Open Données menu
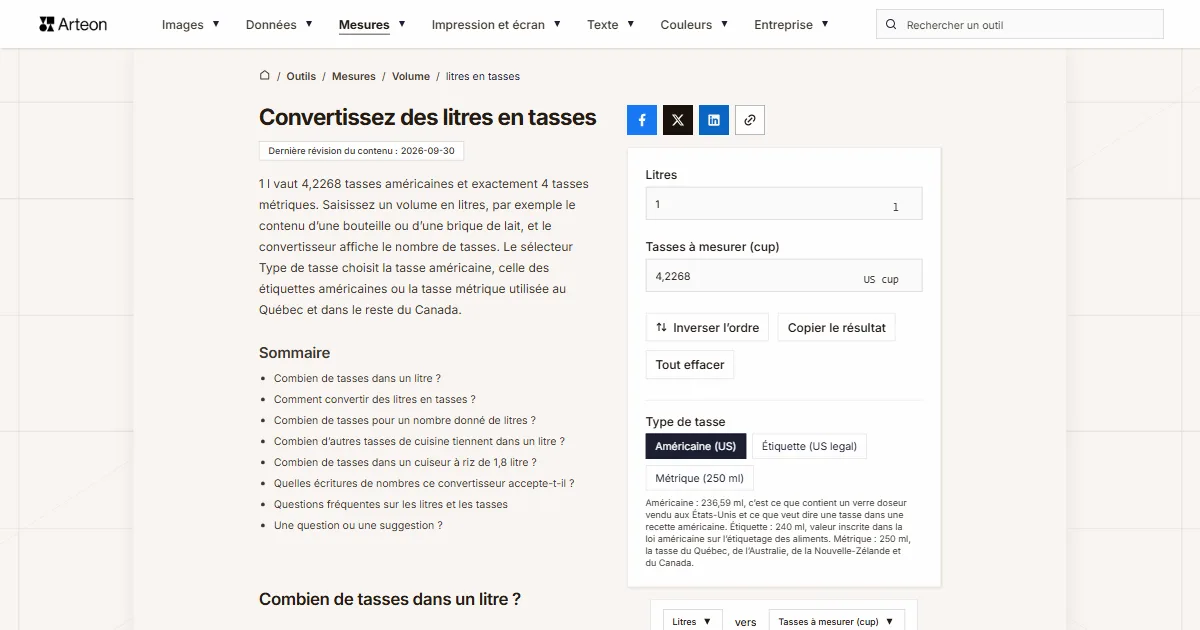The width and height of the screenshot is (1200, 630). coord(279,24)
